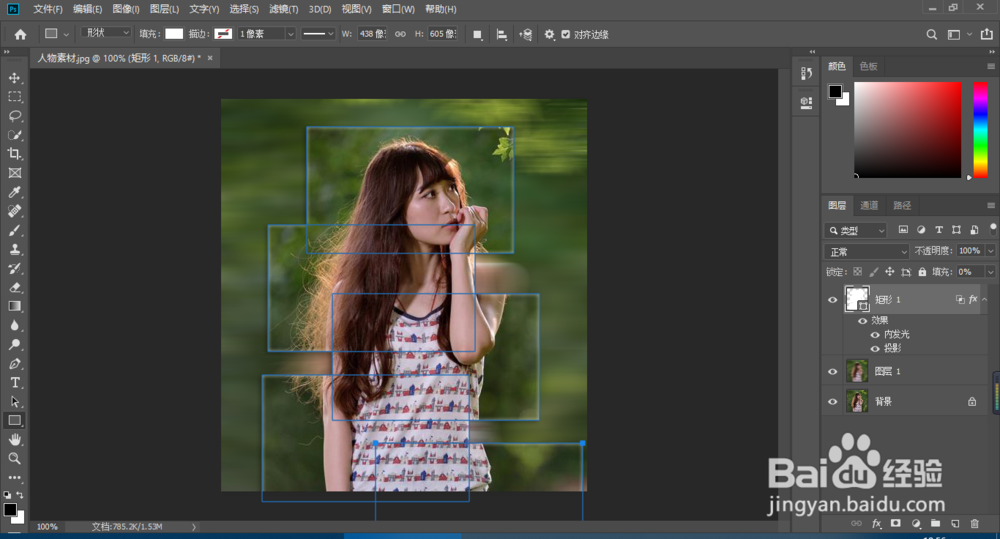Click the Home icon in options bar
Screen dimensions: 1000x539
point(20,34)
